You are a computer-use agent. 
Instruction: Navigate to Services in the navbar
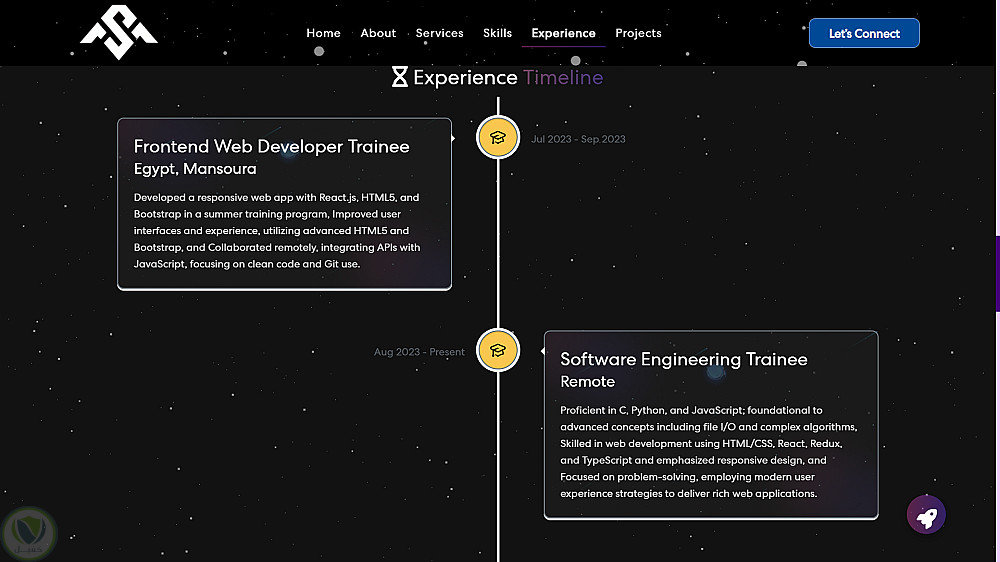point(440,33)
